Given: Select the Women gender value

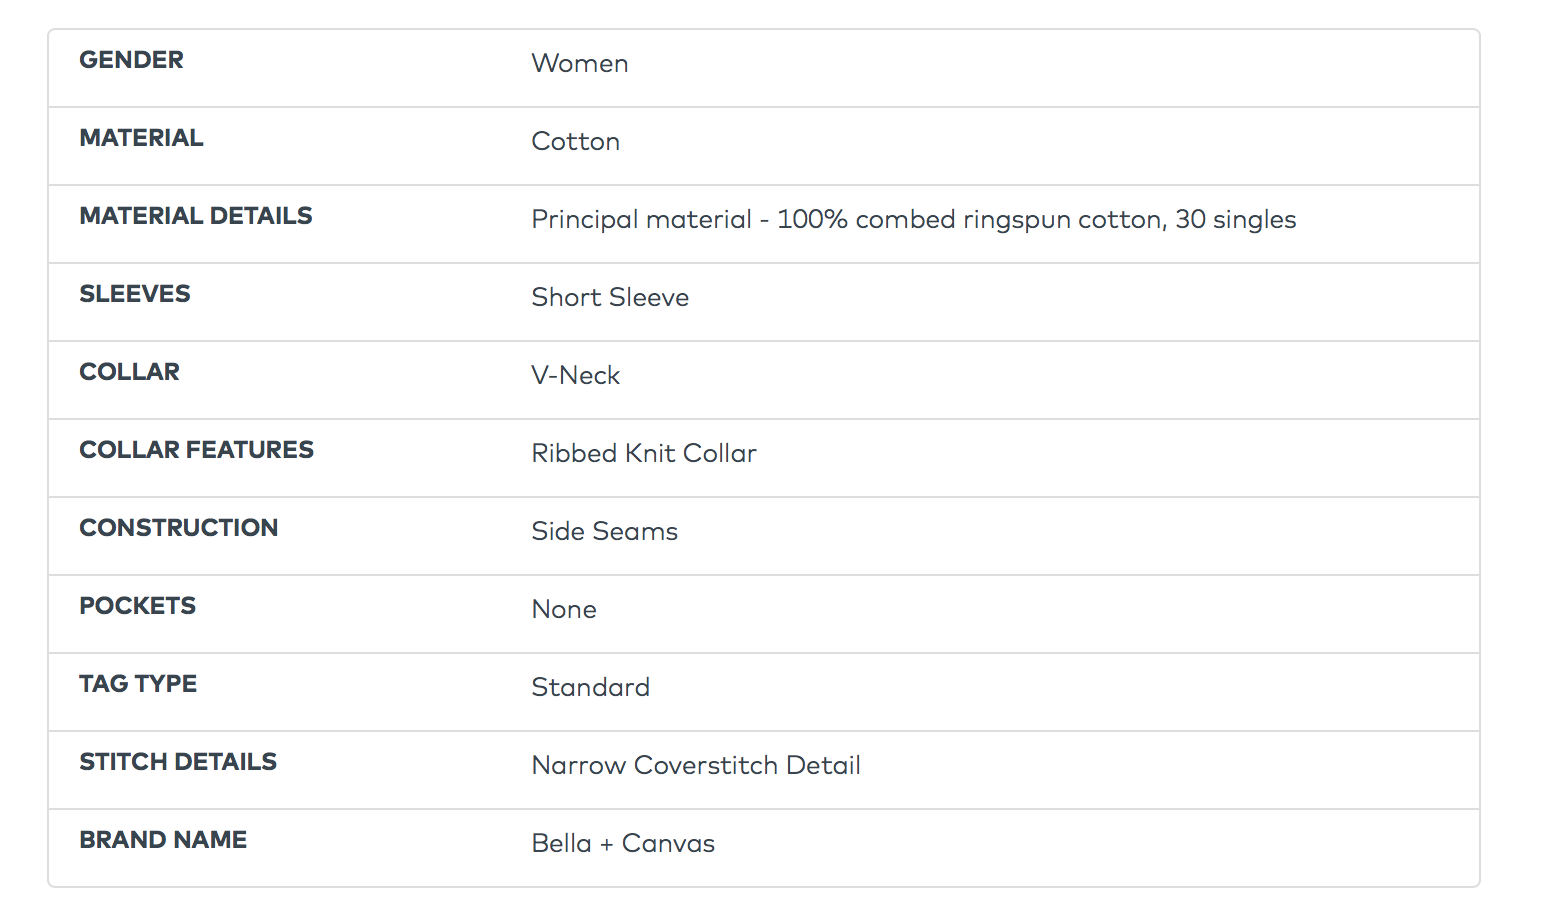Looking at the screenshot, I should click(x=579, y=64).
